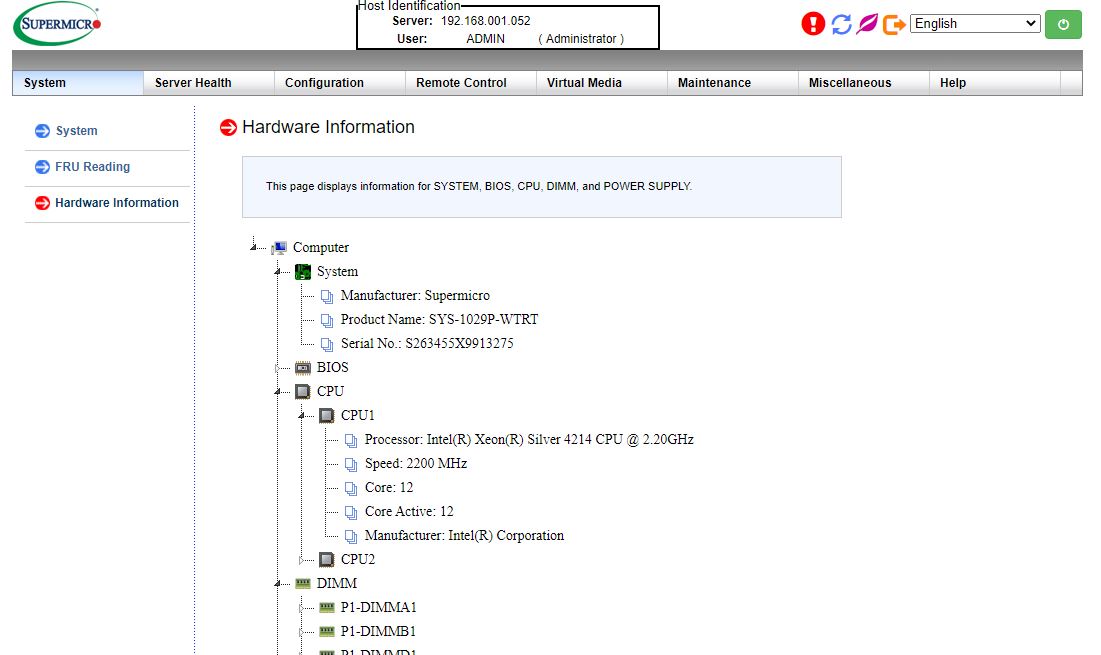Open the Maintenance menu
1101x655 pixels.
pyautogui.click(x=732, y=83)
